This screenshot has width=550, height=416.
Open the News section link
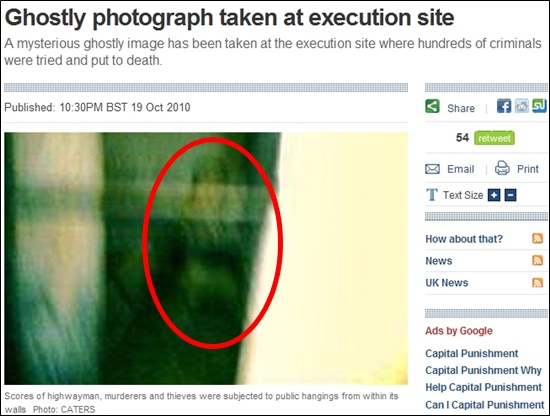438,261
